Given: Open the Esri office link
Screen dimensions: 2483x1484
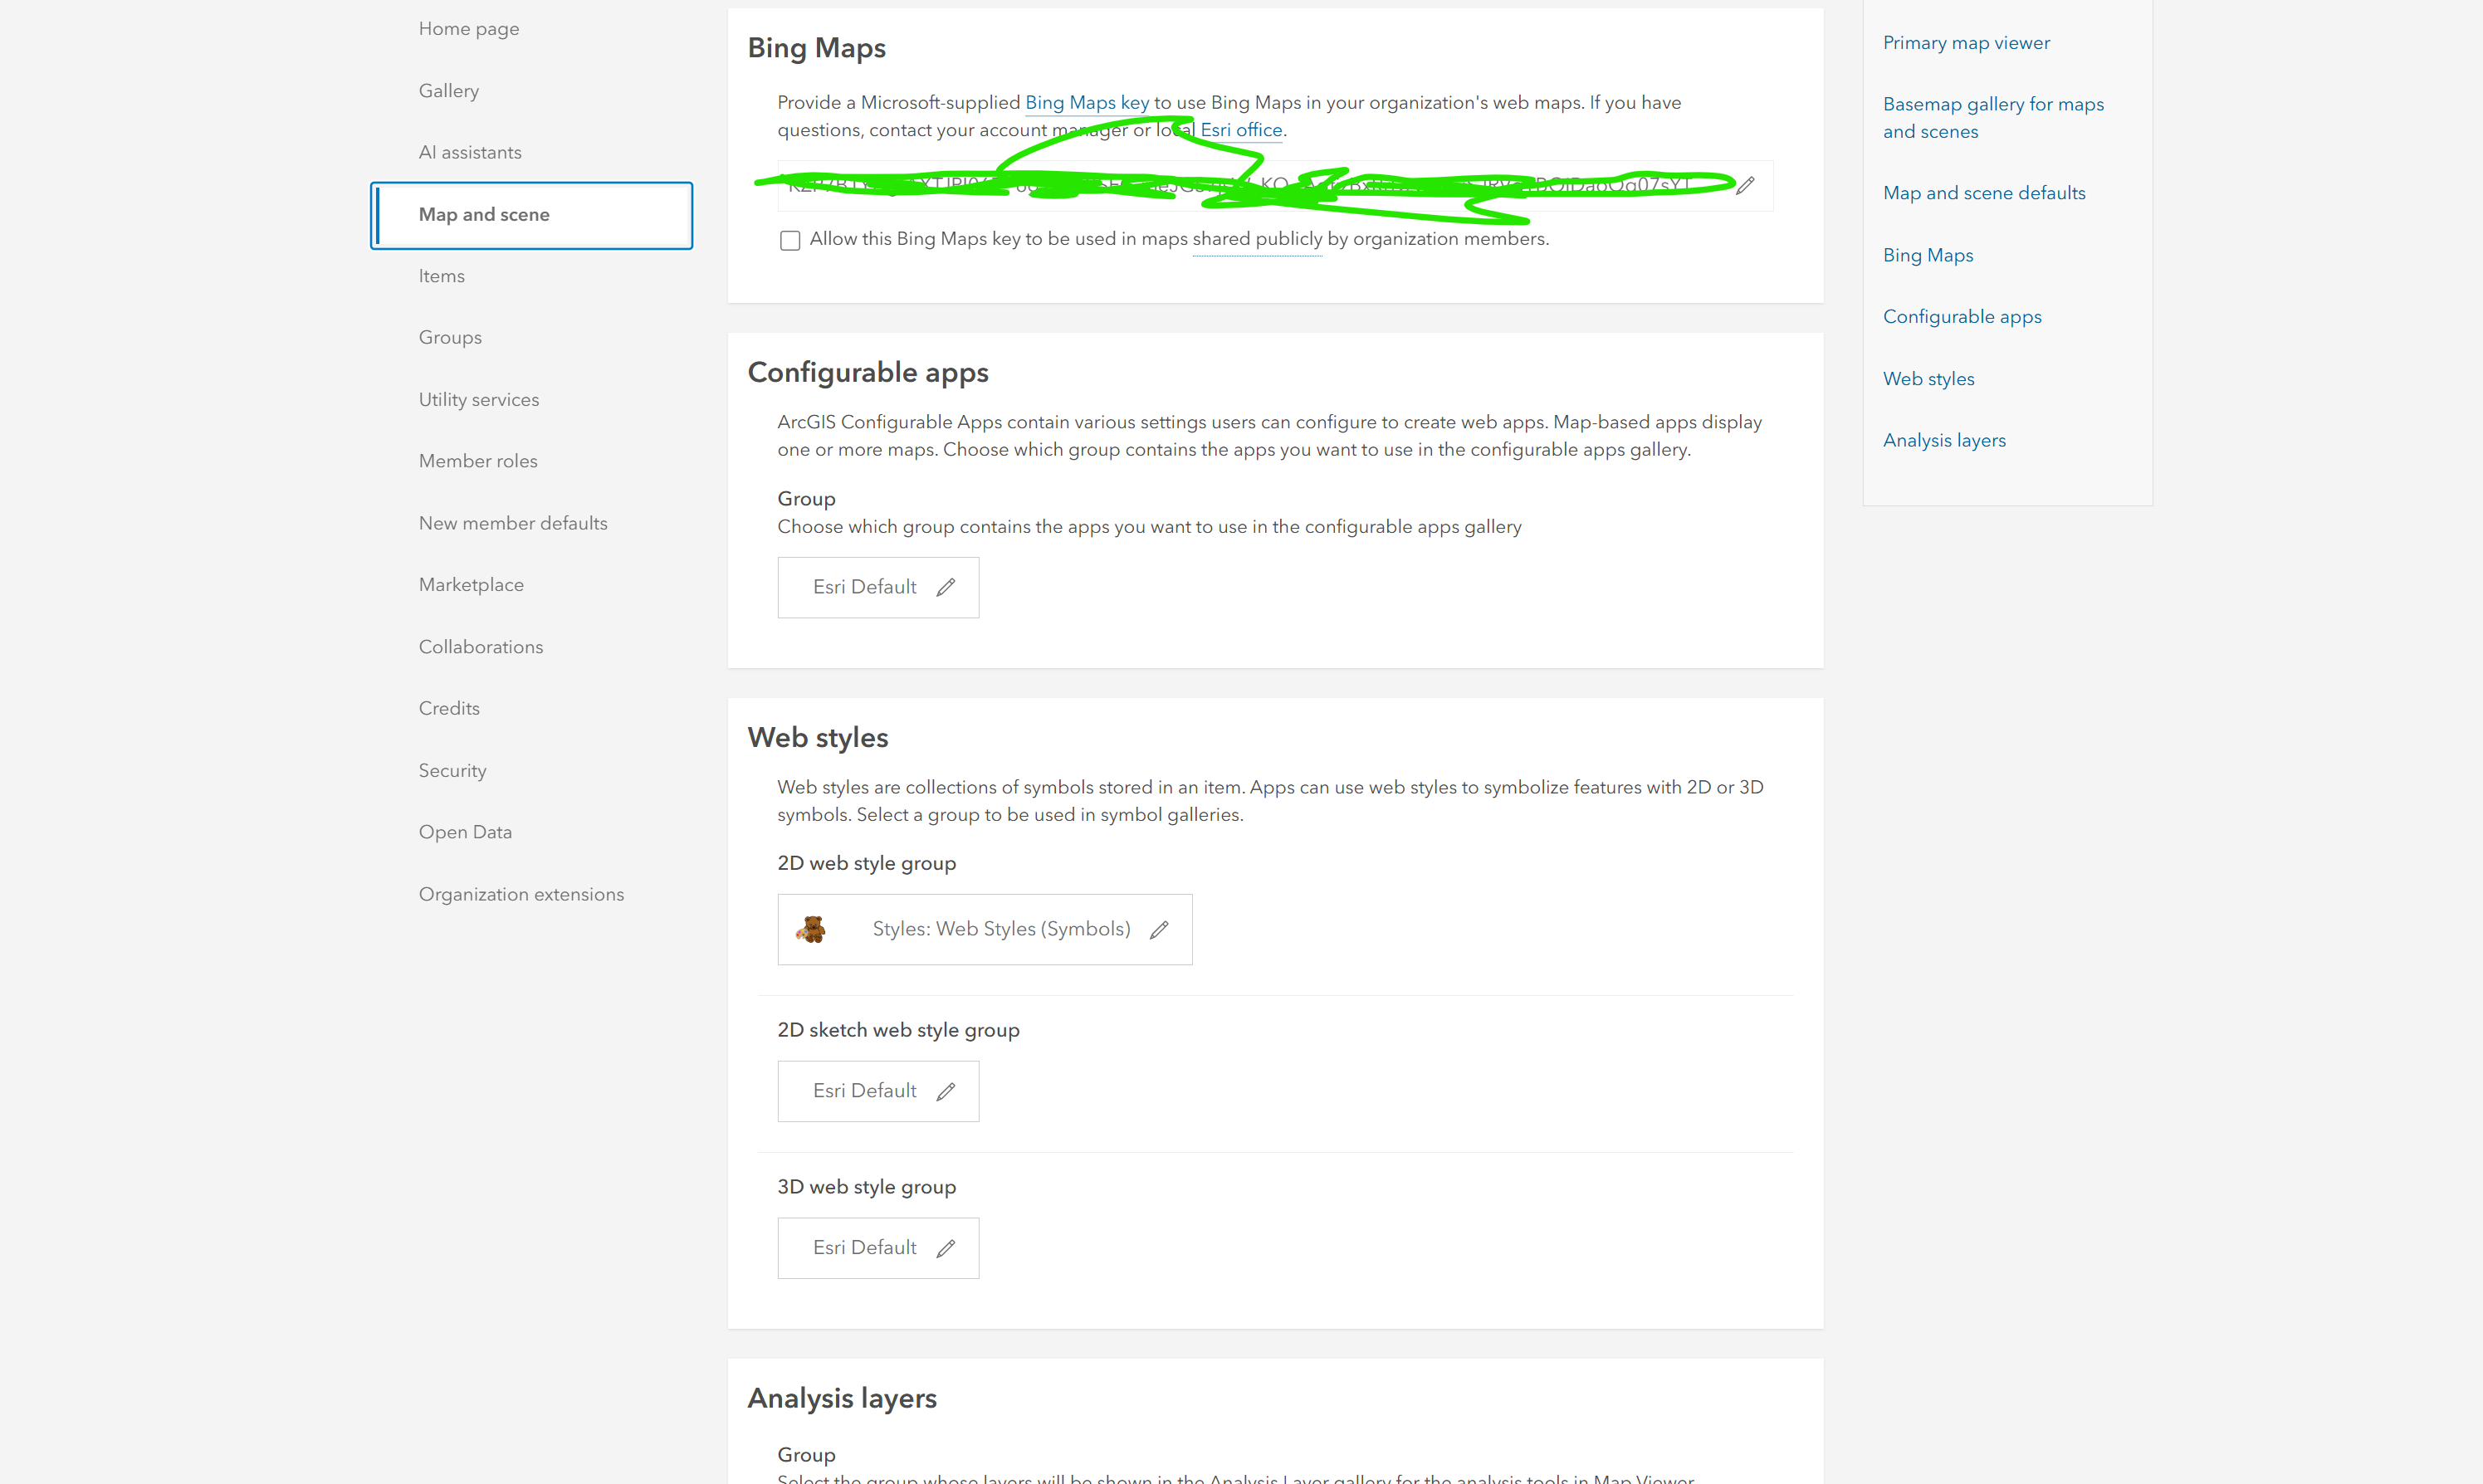Looking at the screenshot, I should tap(1241, 130).
